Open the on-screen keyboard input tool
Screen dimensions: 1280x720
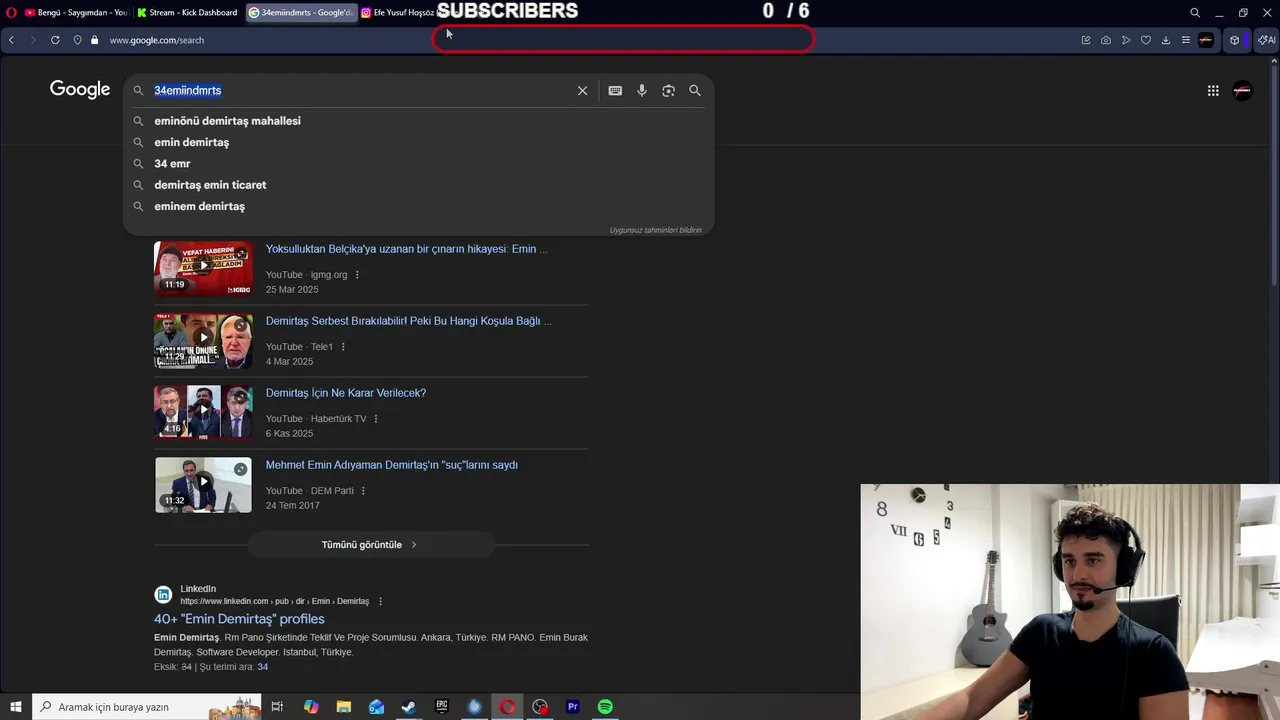[615, 91]
